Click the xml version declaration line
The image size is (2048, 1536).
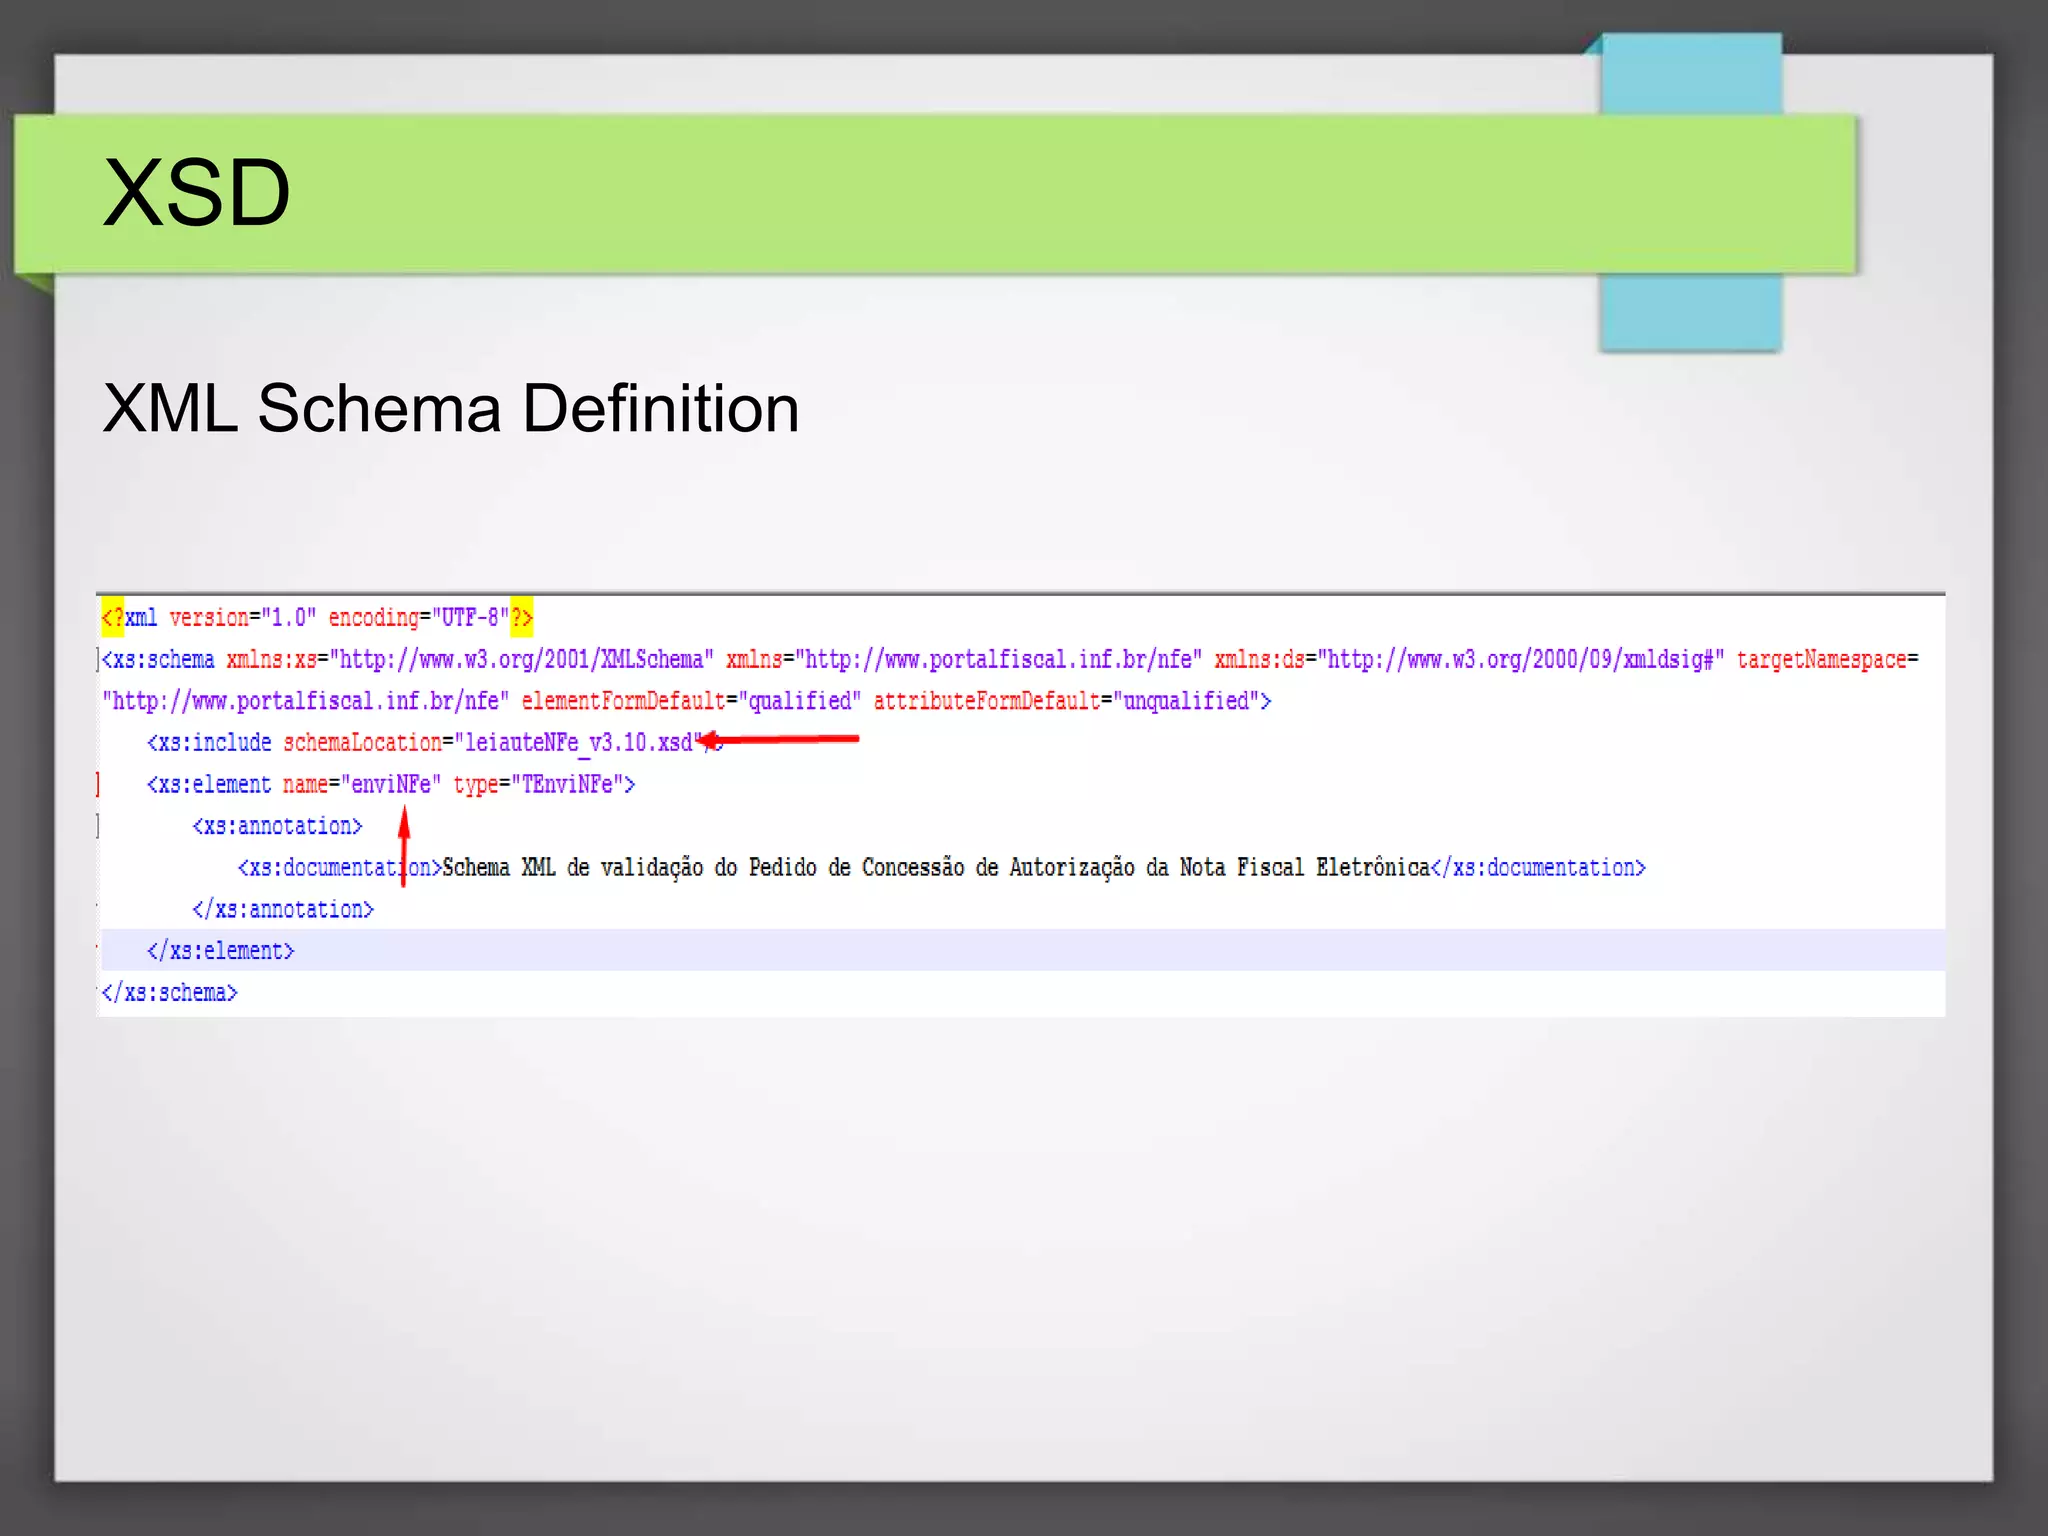[x=317, y=617]
